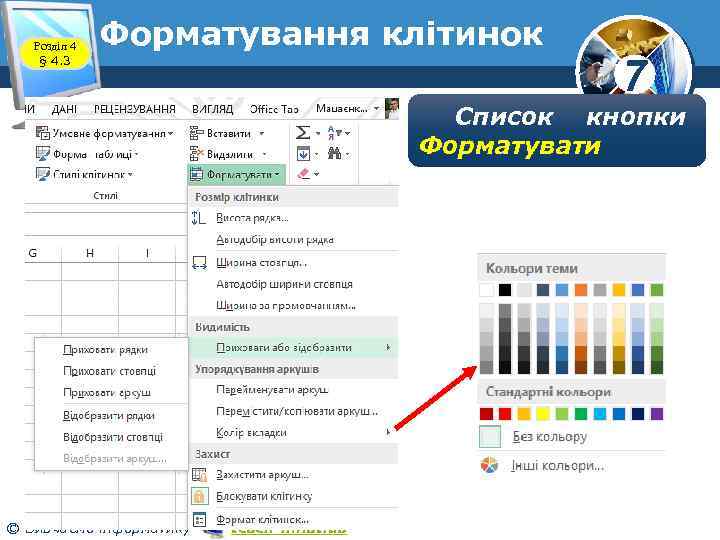This screenshot has height=540, width=720.
Task: Expand the Колір вкладки submenu arrow
Action: click(x=388, y=432)
